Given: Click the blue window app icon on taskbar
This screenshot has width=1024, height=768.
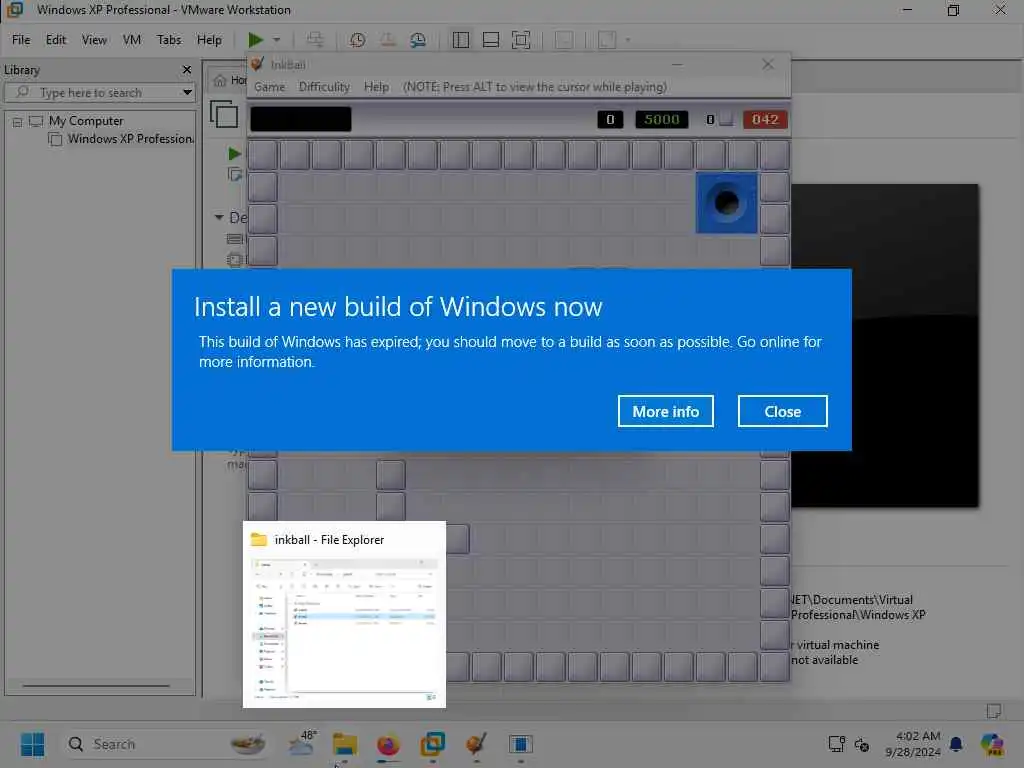Looking at the screenshot, I should coord(520,744).
